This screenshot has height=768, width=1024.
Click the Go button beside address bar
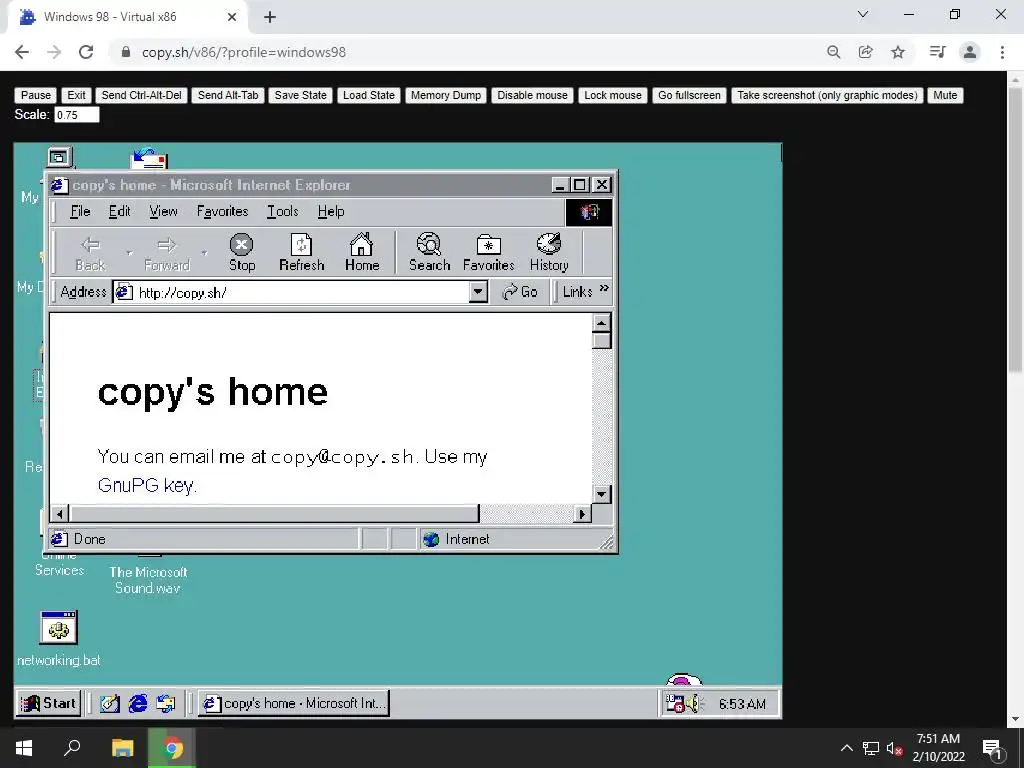pos(520,292)
